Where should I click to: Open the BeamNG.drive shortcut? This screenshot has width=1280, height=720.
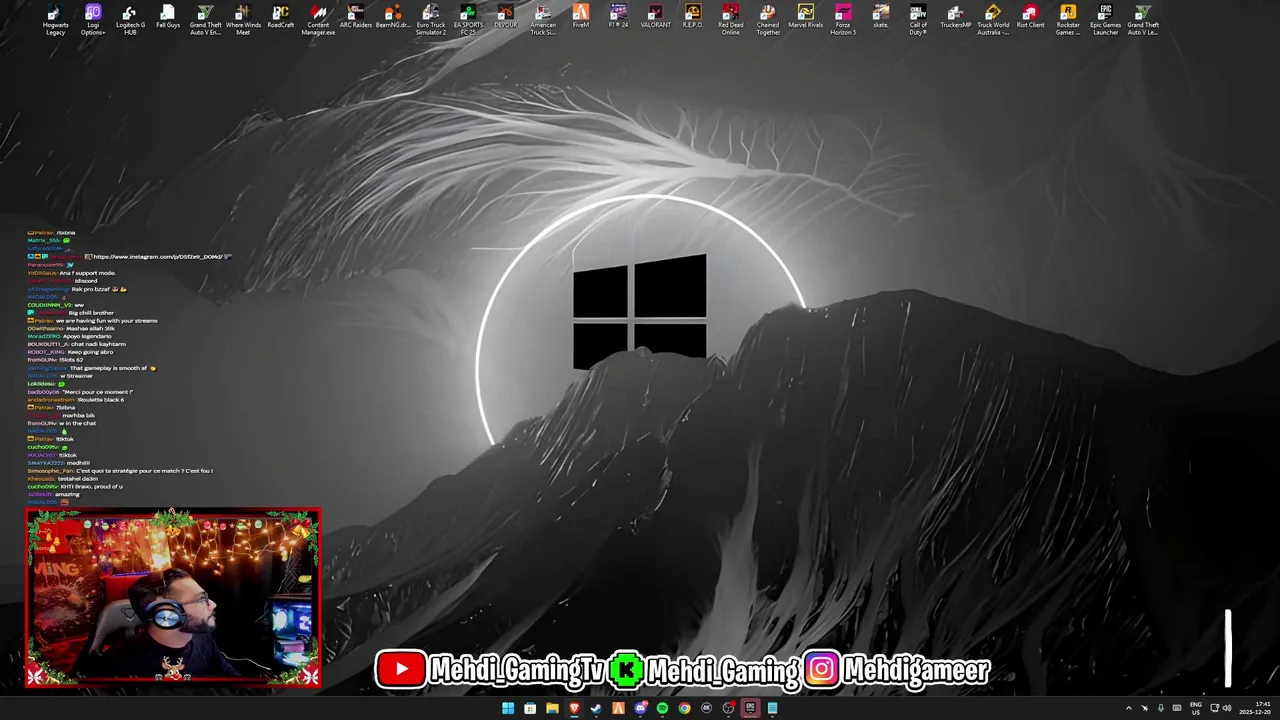393,17
